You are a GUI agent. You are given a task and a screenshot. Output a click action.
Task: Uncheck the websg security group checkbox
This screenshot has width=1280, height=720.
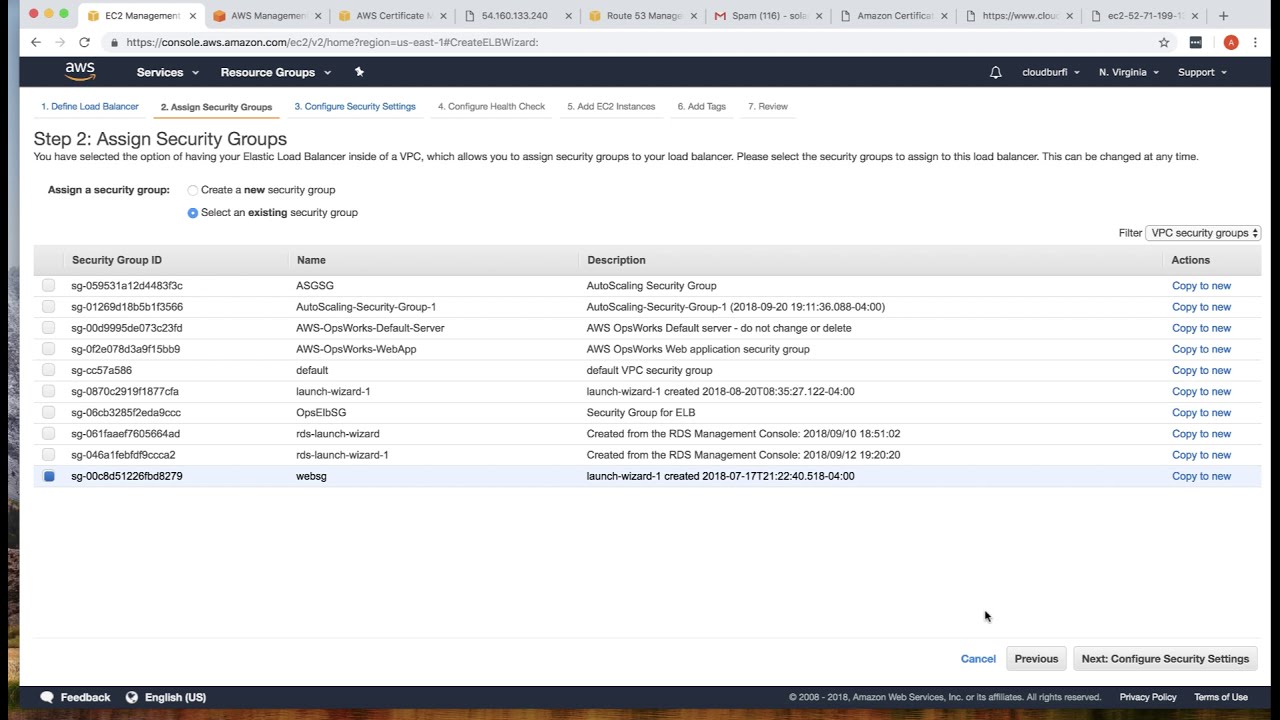click(x=49, y=476)
